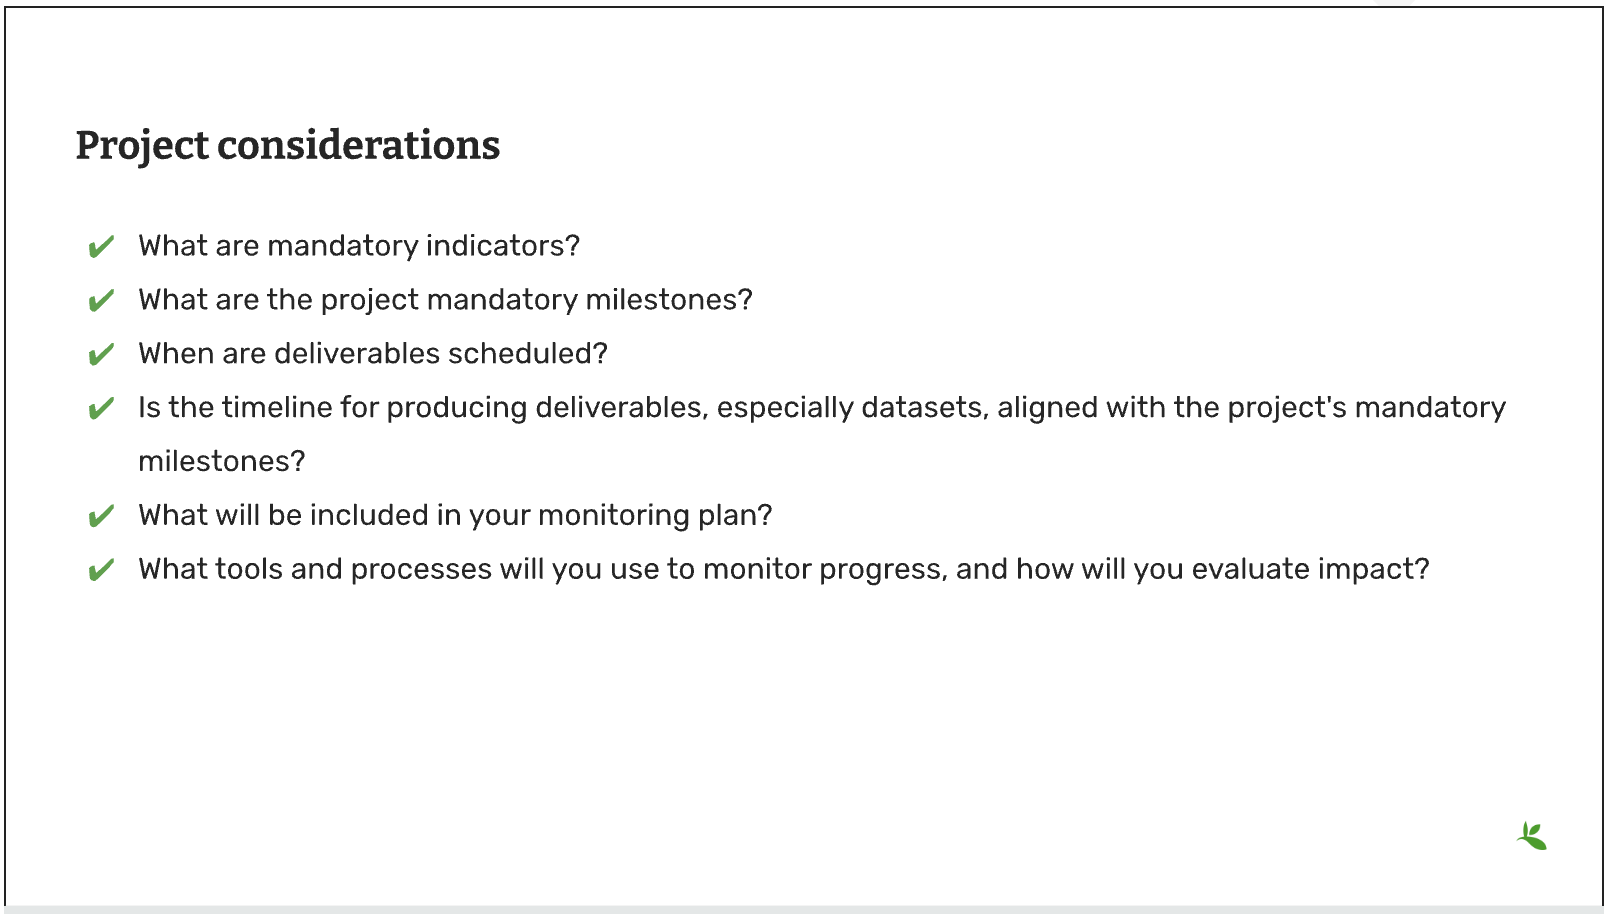
Task: Click the wrapped second-line word "milestones?"
Action: [x=221, y=462]
